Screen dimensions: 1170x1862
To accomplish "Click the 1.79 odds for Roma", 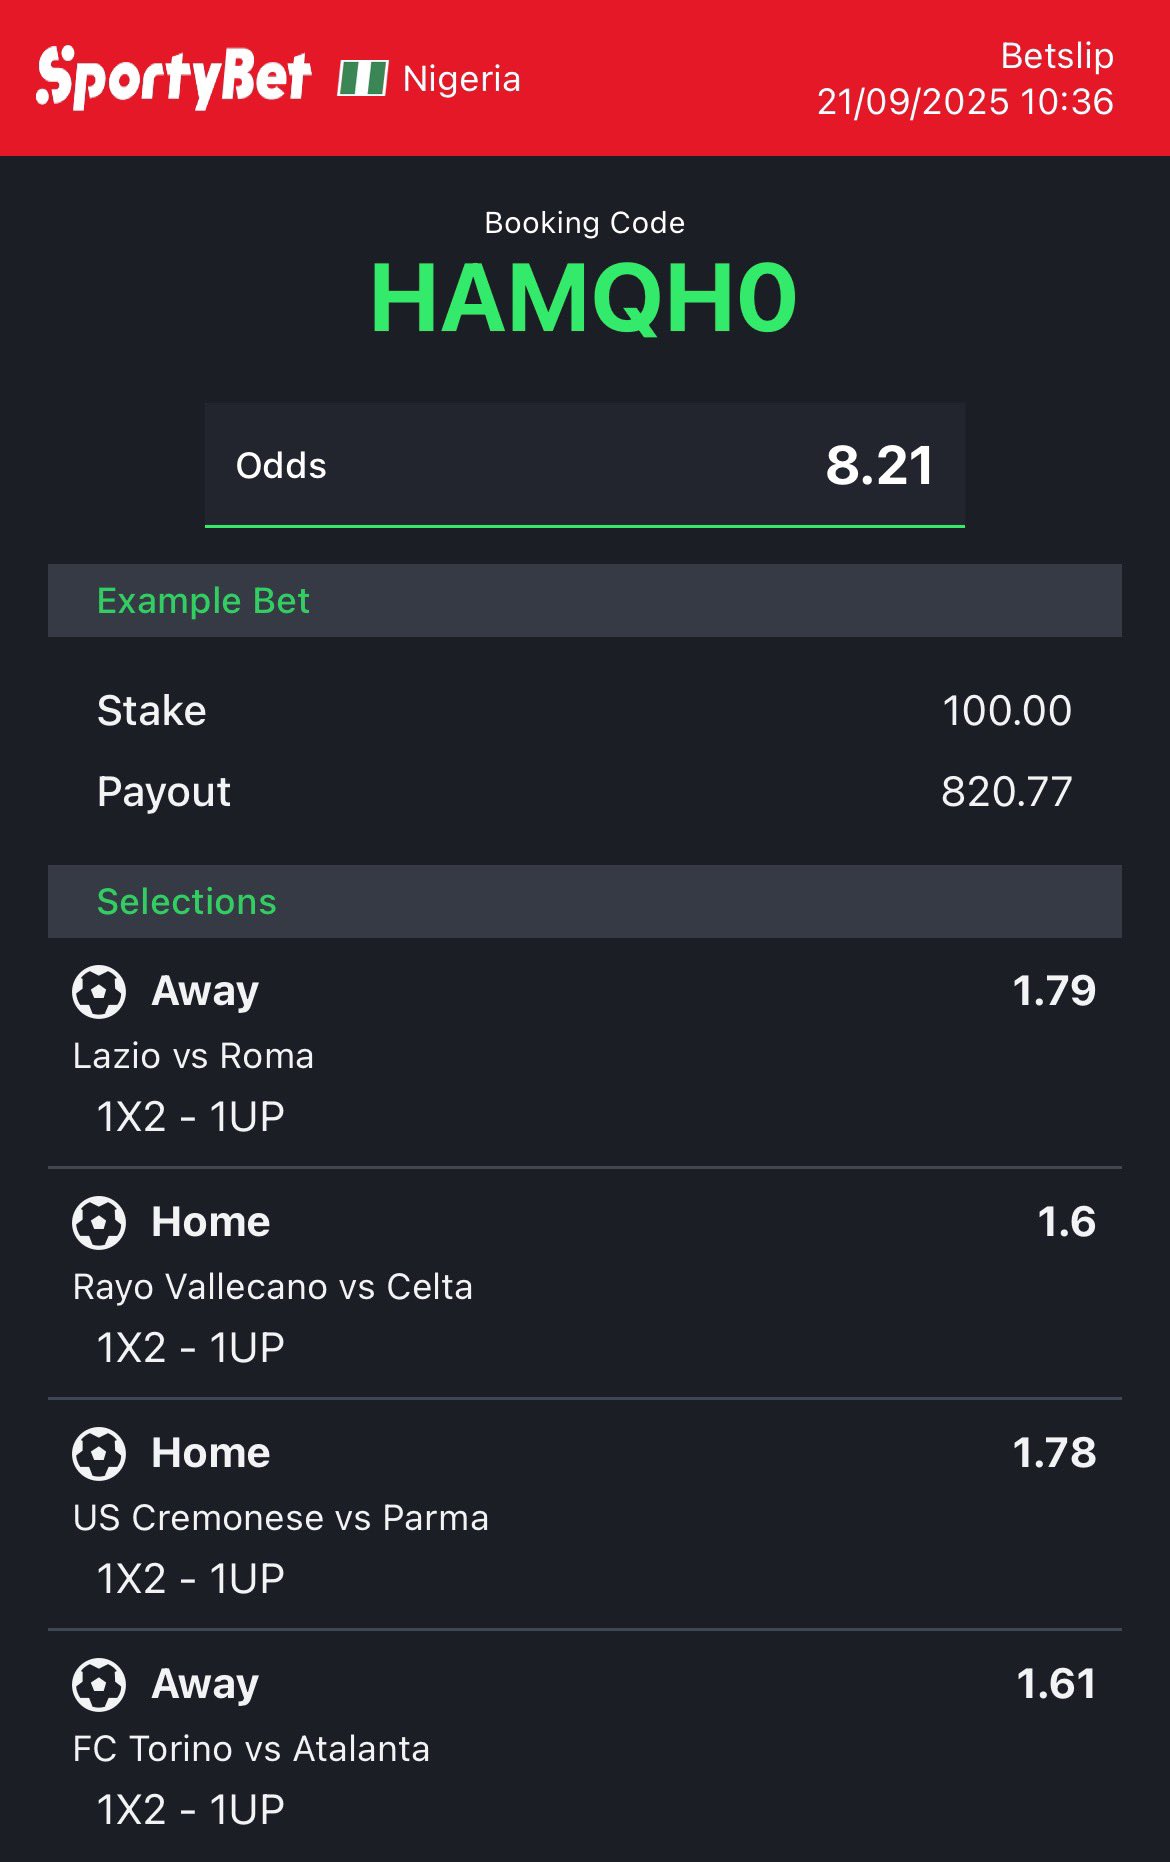I will [1054, 991].
